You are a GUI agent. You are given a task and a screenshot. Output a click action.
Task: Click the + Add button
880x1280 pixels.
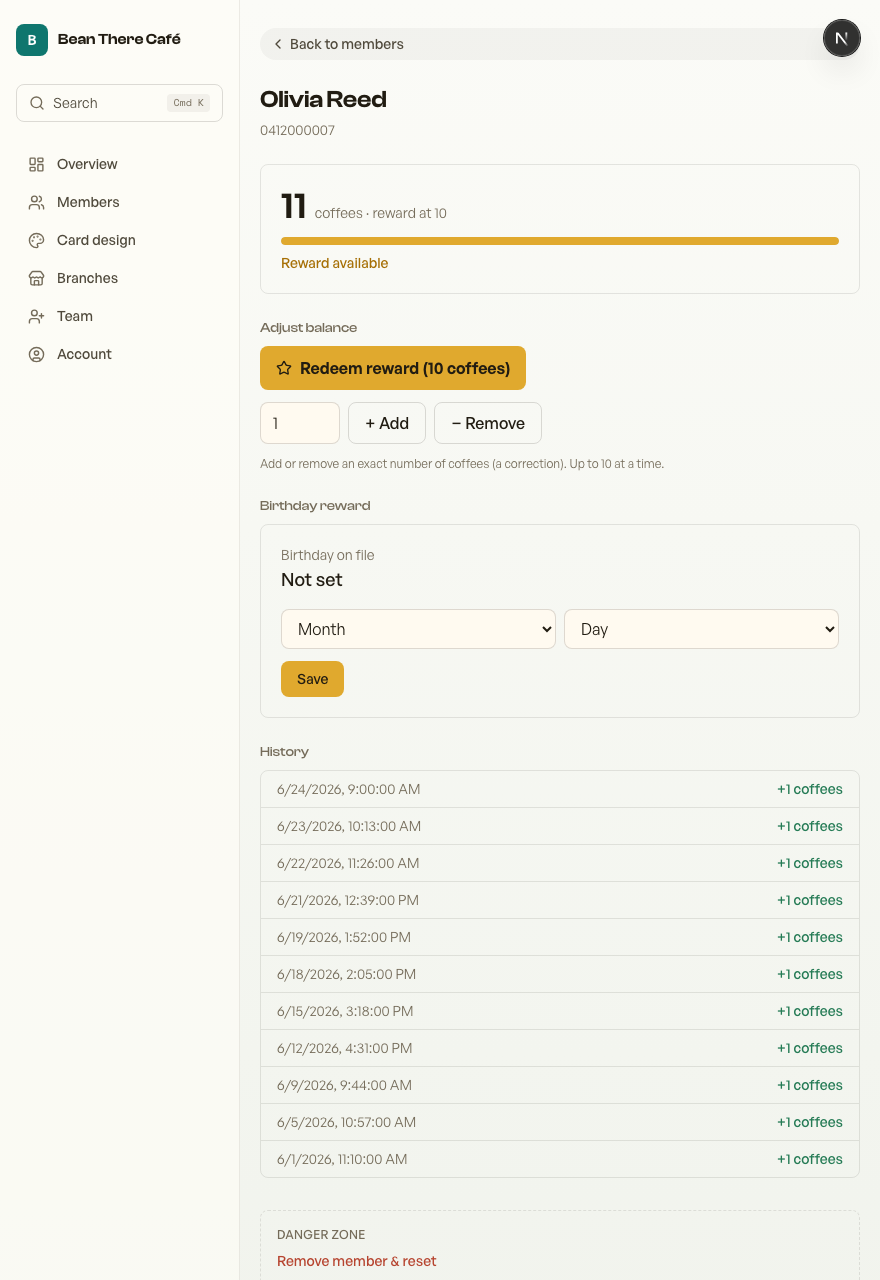387,423
